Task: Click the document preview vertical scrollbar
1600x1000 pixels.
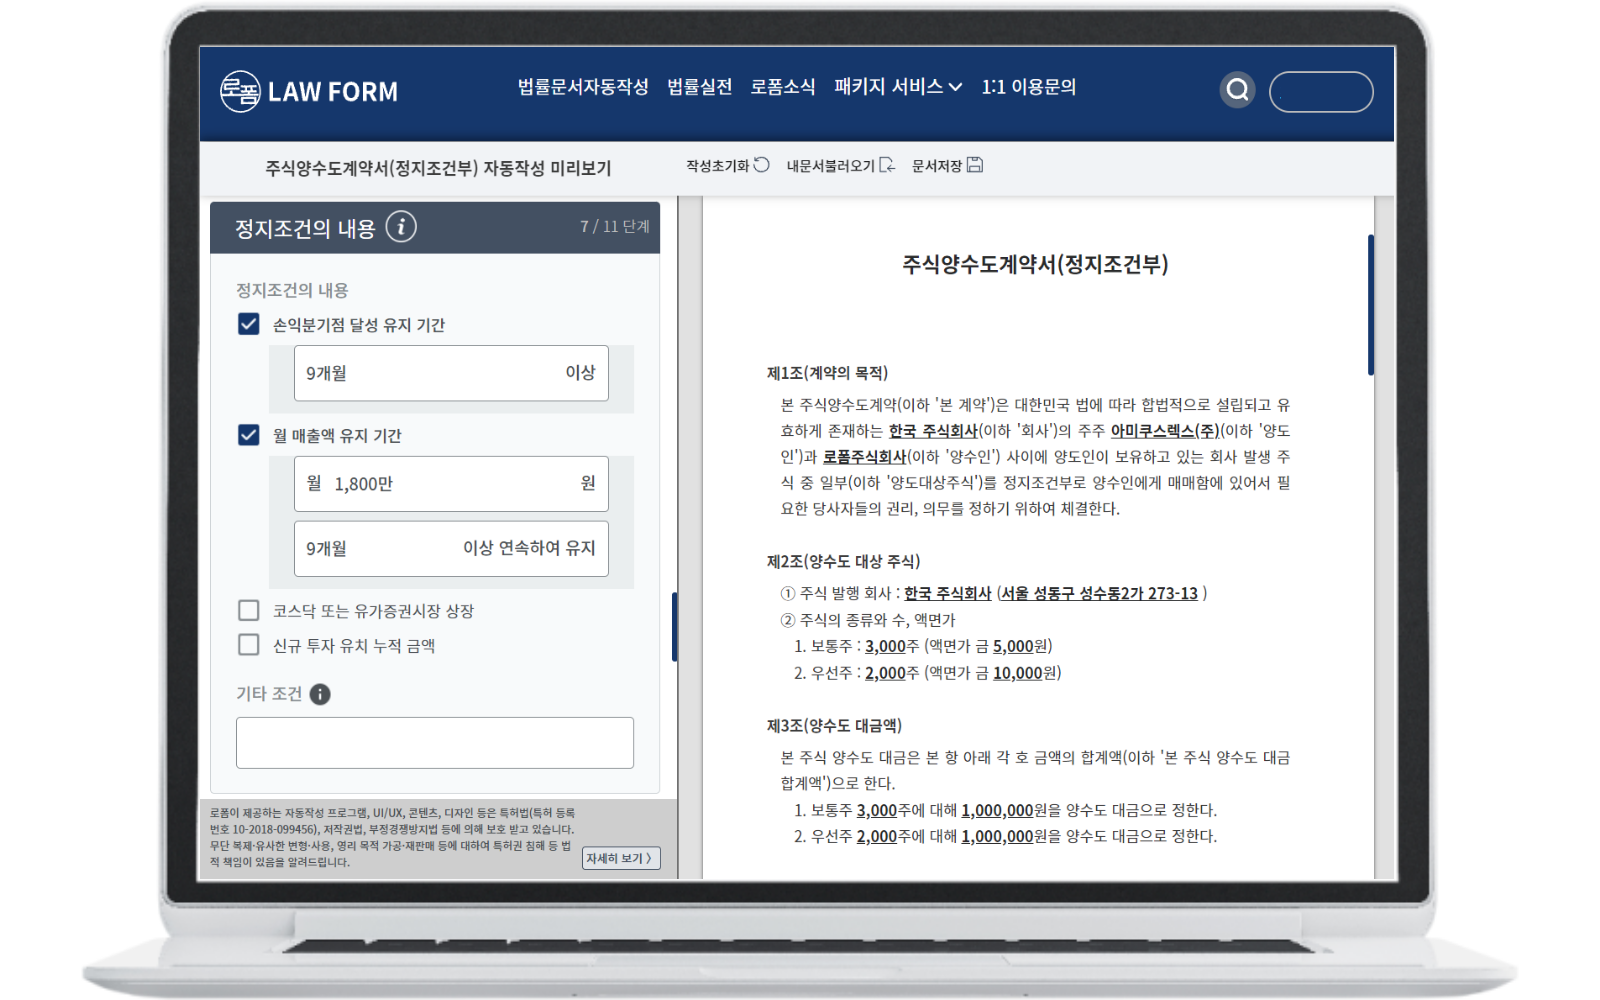Action: [x=1370, y=305]
